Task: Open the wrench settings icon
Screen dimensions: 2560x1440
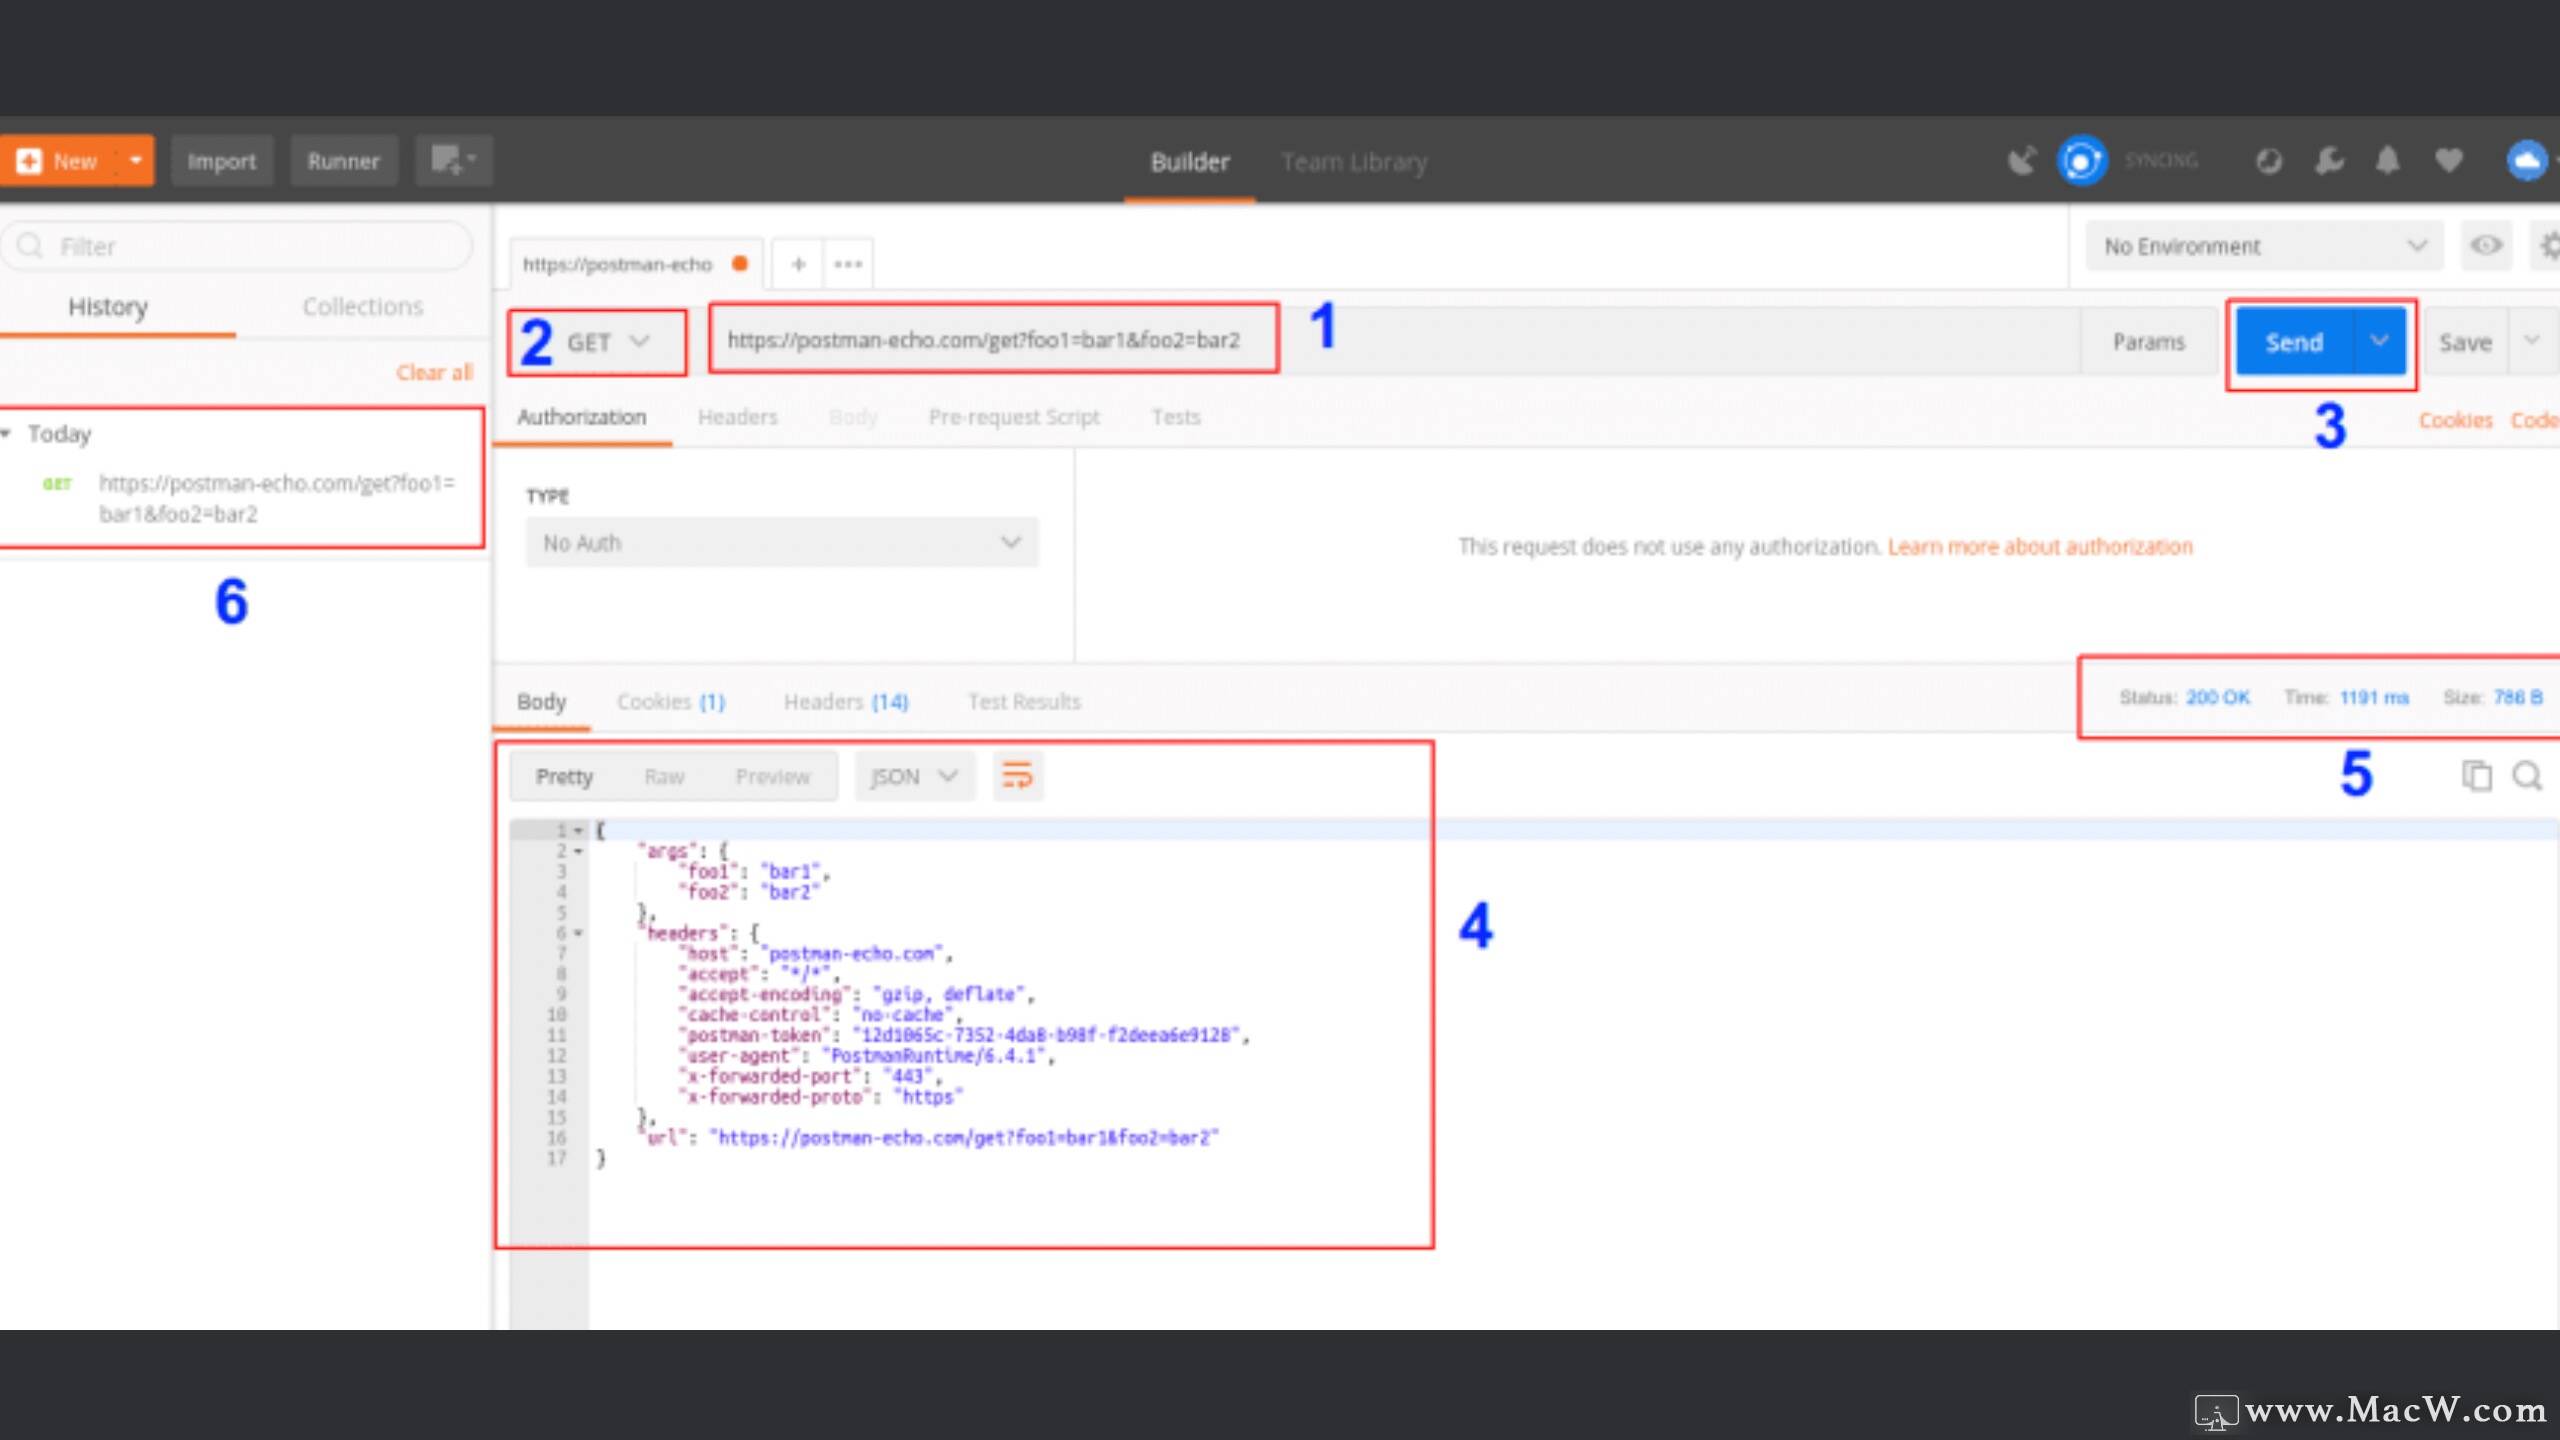Action: click(2329, 160)
